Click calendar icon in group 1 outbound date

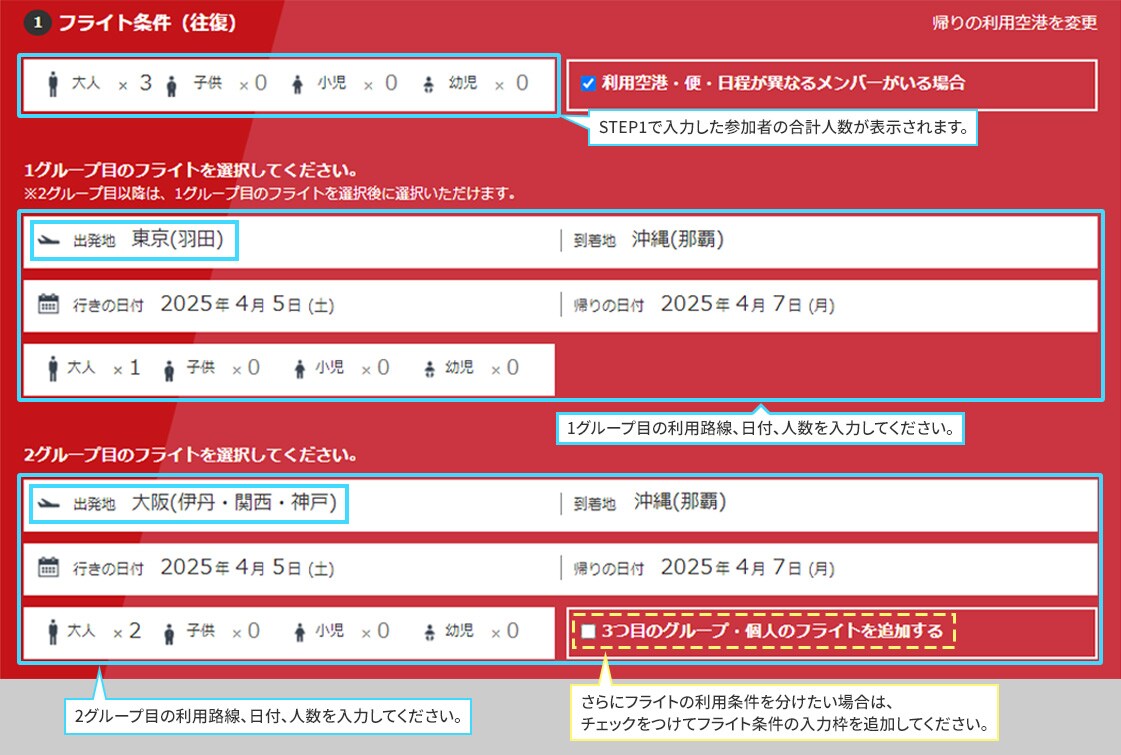48,305
